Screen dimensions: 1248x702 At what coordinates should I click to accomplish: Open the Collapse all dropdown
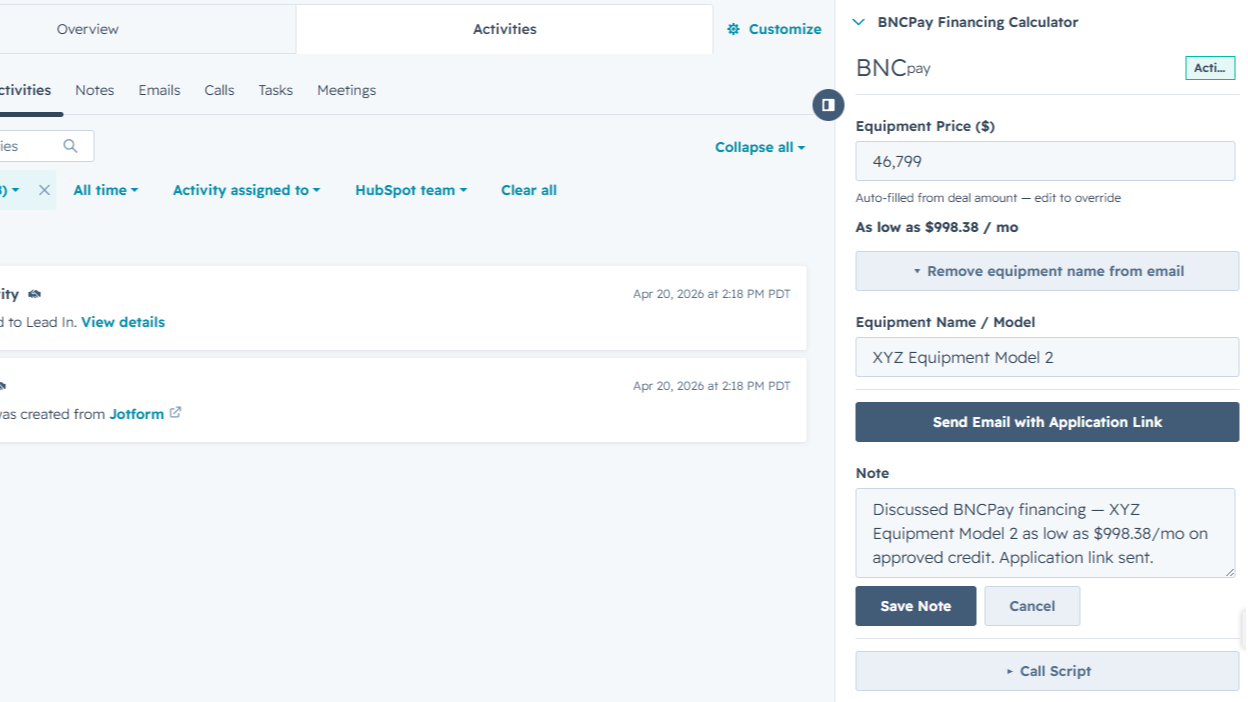pos(760,147)
